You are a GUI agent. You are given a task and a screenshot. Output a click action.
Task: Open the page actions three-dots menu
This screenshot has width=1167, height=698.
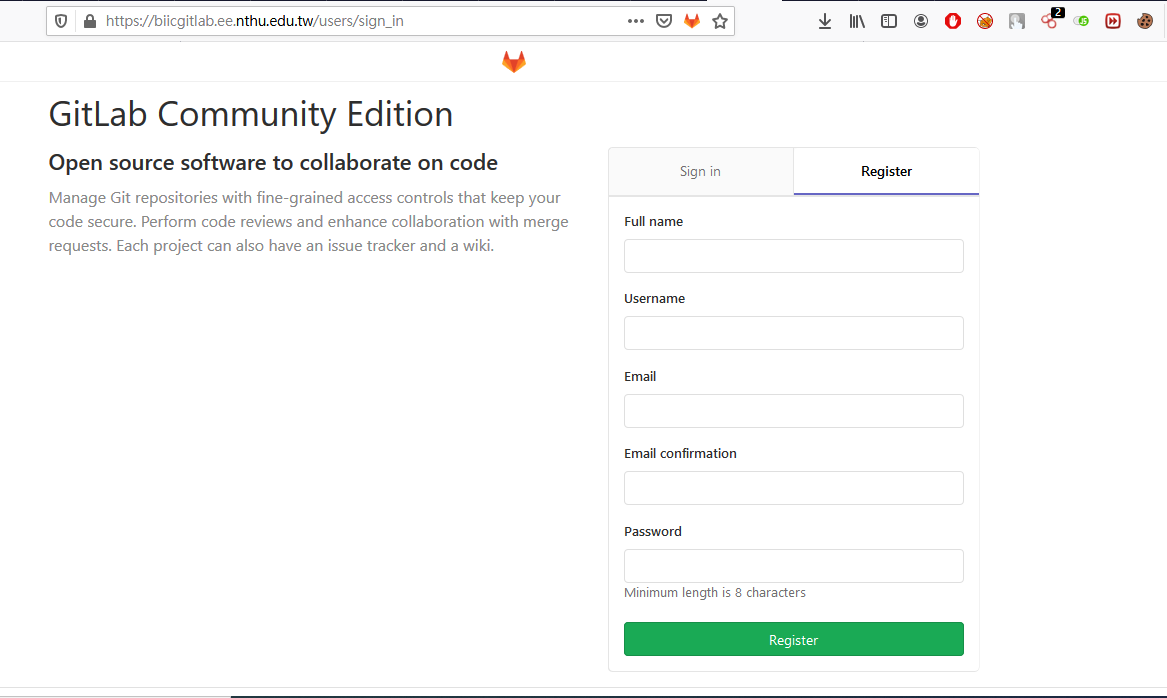pos(636,21)
